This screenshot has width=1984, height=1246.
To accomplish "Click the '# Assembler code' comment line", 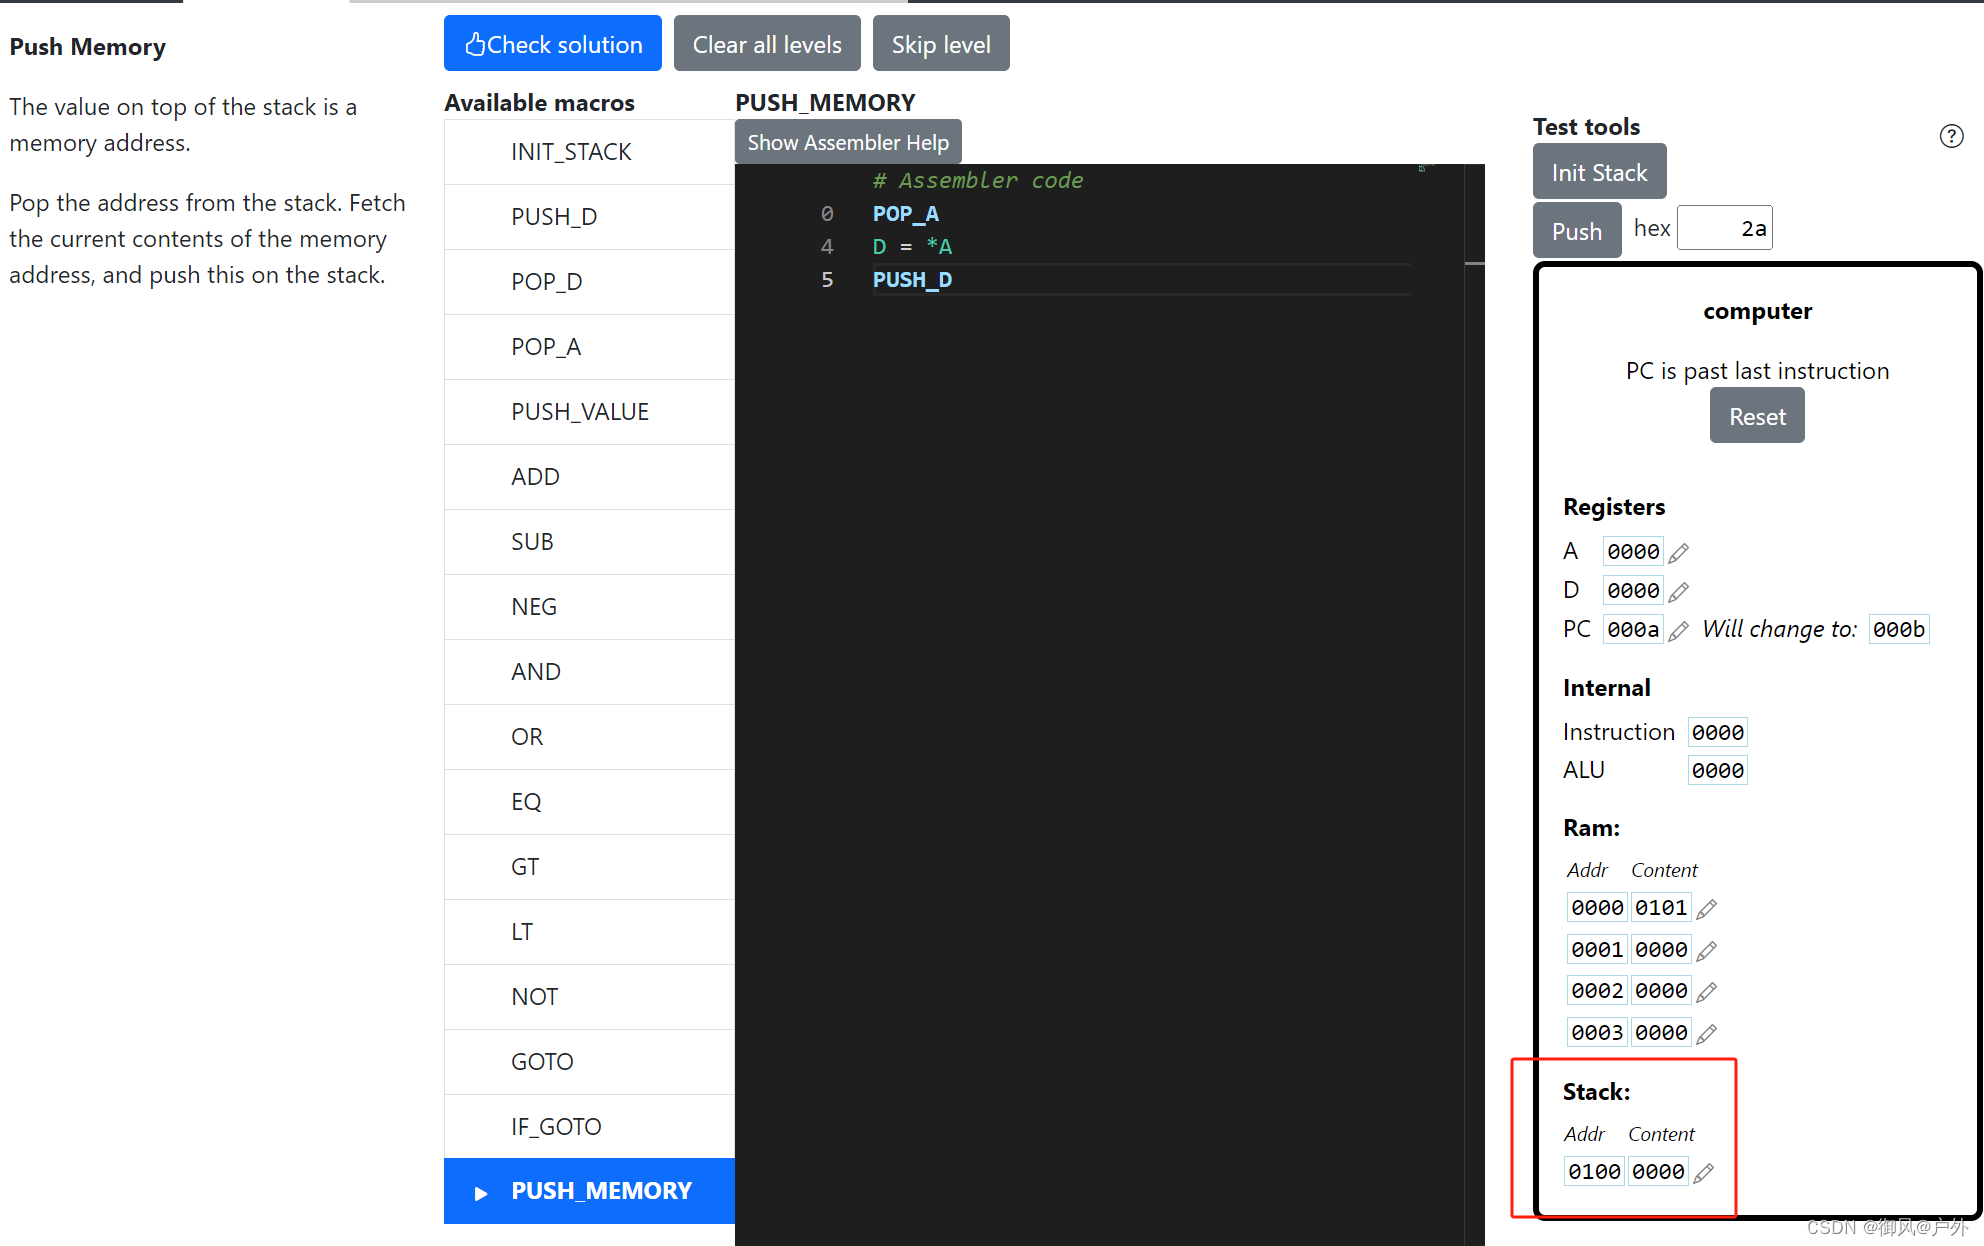I will tap(977, 181).
